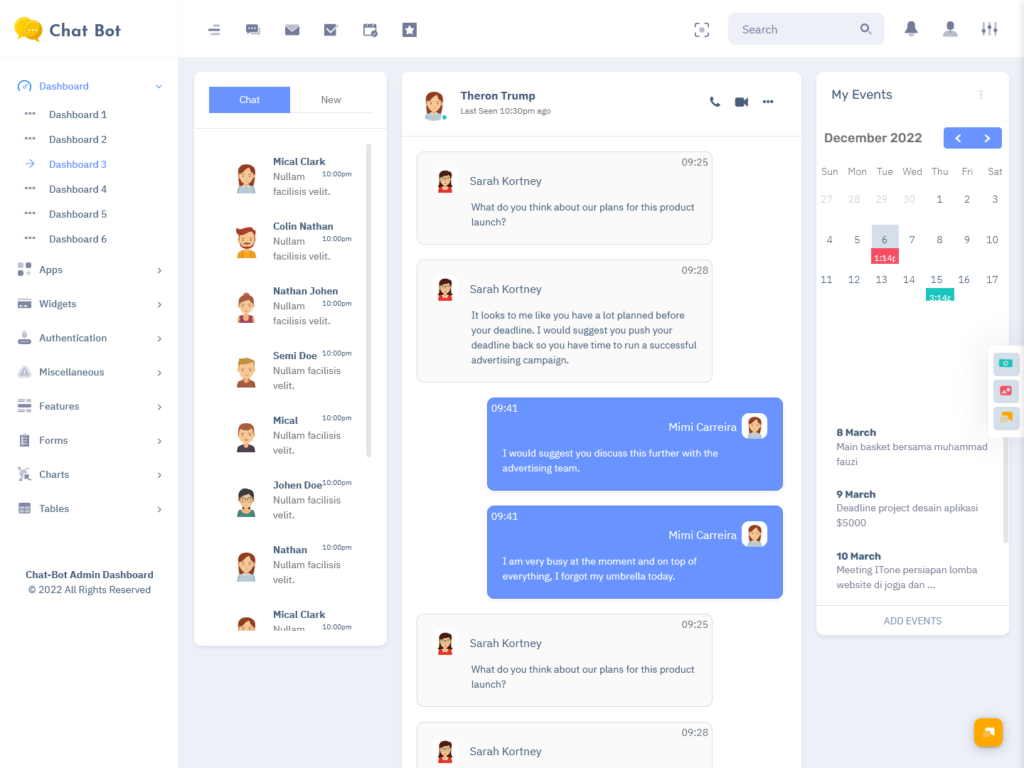
Task: Click the ADD EVENTS button under My Events
Action: [911, 621]
